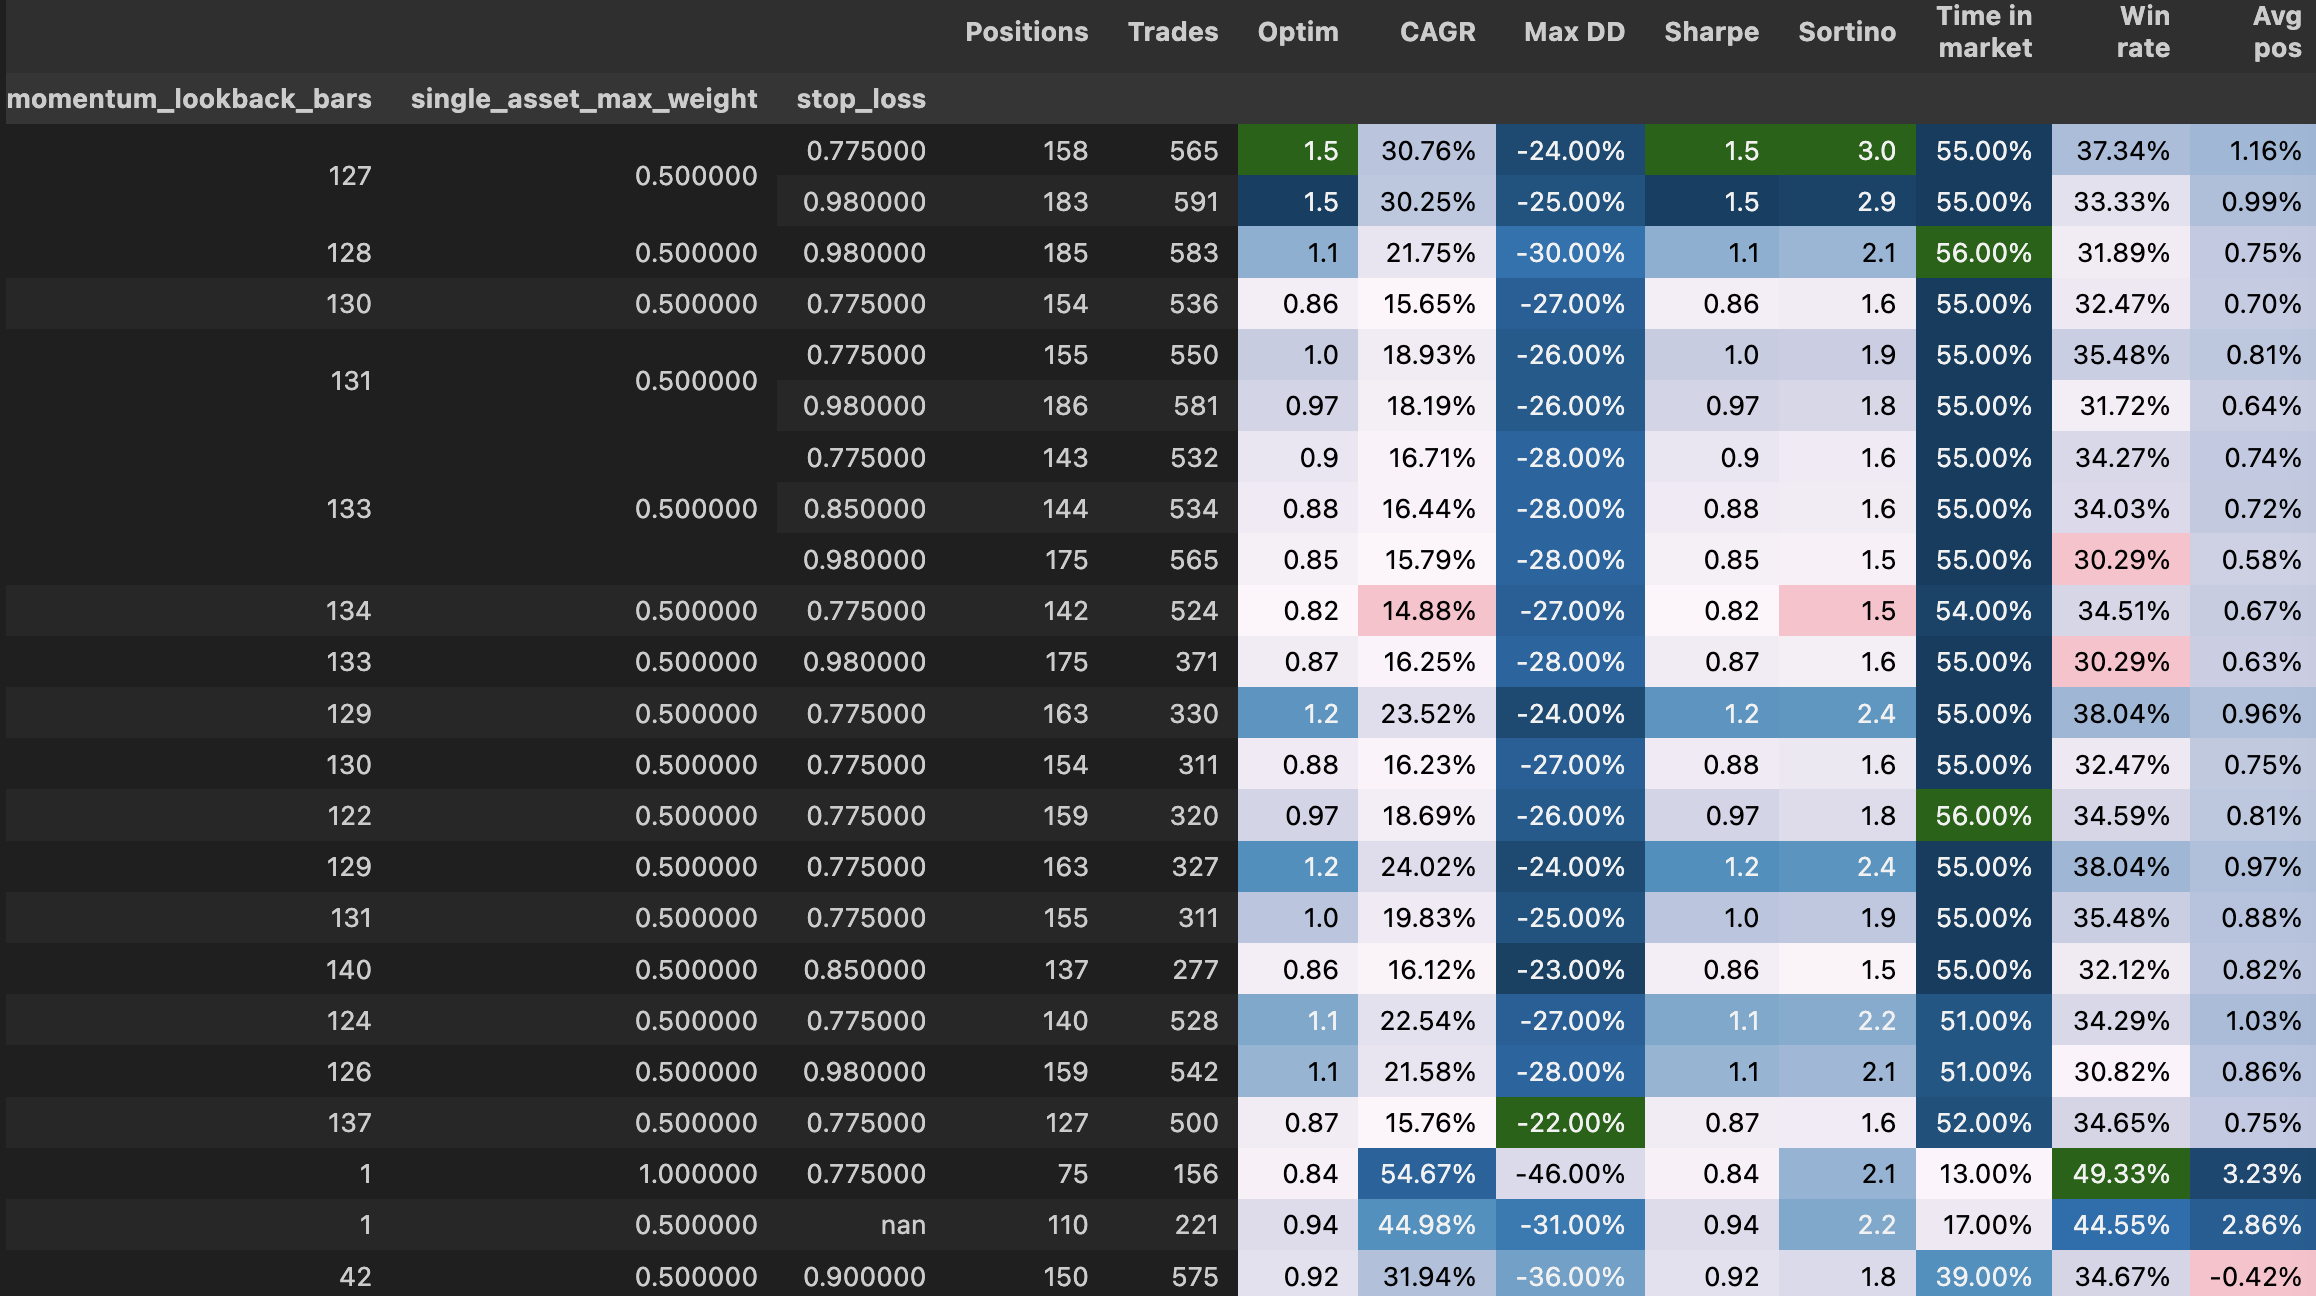The width and height of the screenshot is (2316, 1296).
Task: Click momentum lookback value 140
Action: (x=348, y=970)
